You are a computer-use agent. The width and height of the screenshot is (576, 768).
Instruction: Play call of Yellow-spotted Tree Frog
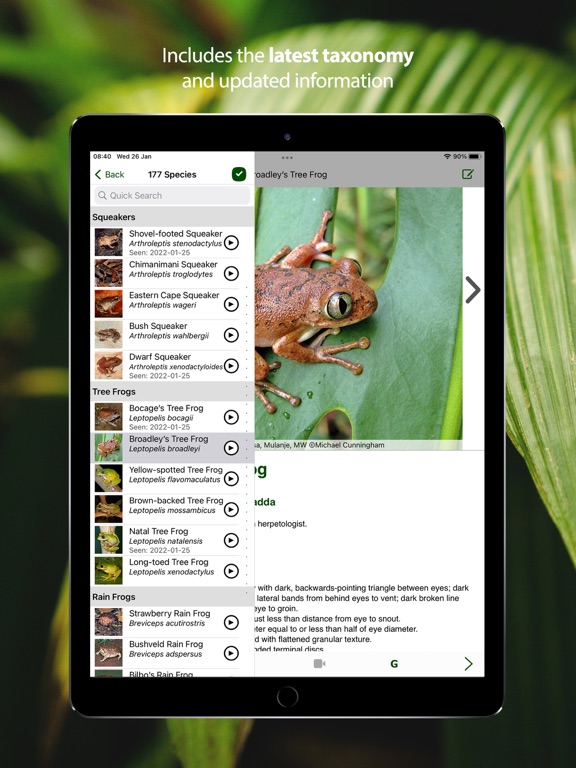coord(231,479)
